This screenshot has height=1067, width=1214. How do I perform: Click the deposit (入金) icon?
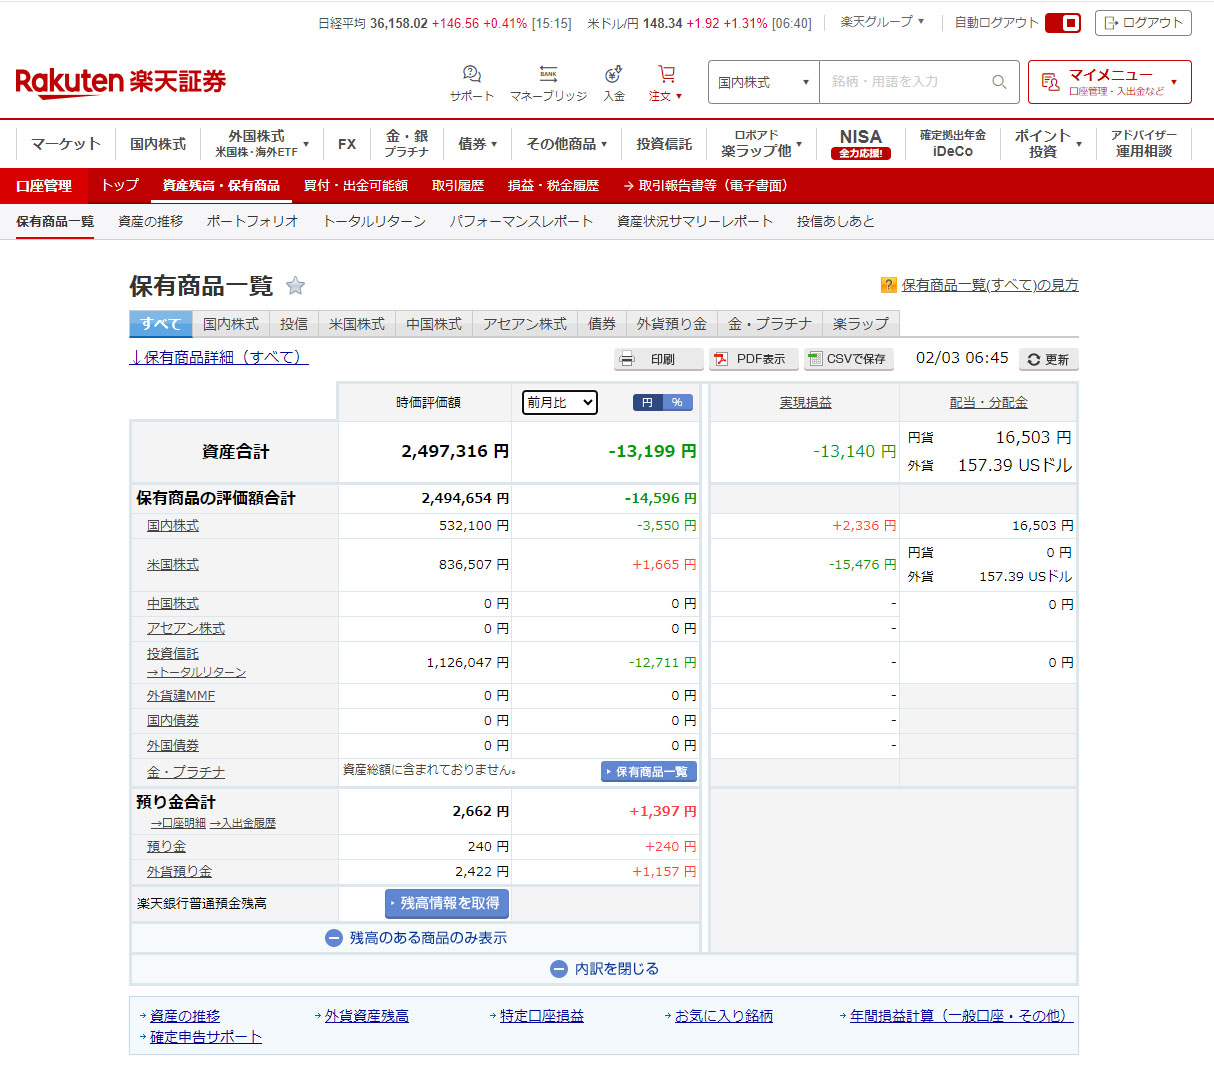click(614, 75)
